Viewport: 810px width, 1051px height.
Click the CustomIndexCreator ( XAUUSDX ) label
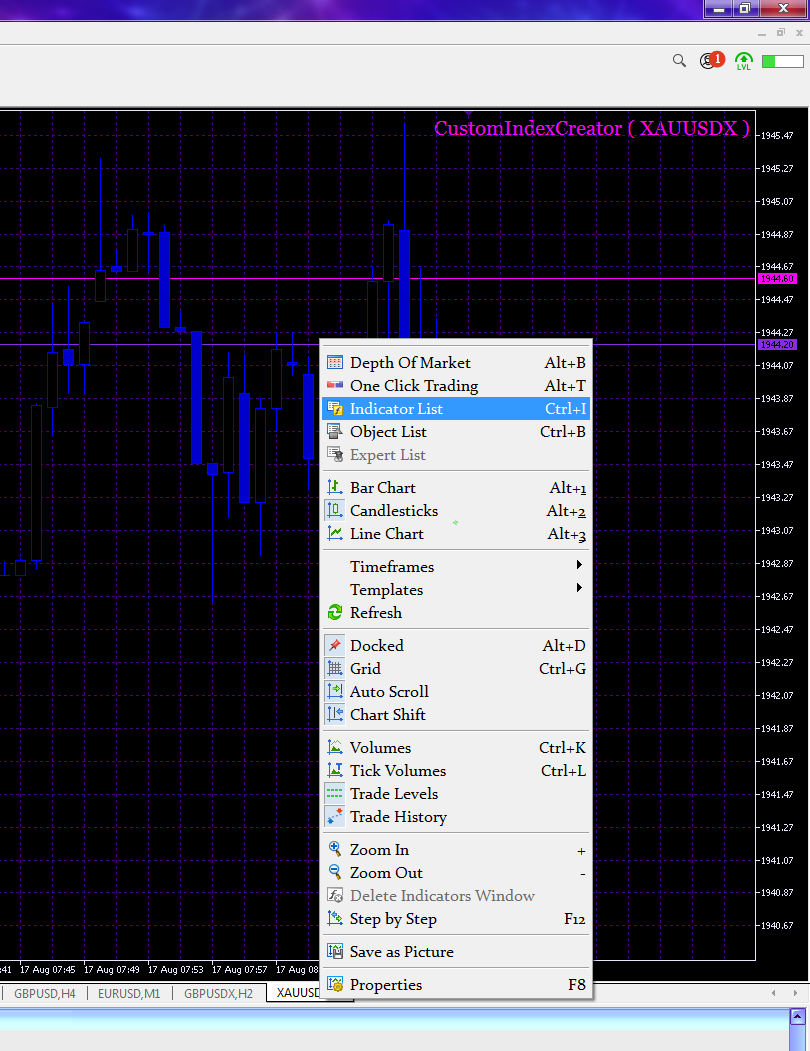point(591,128)
